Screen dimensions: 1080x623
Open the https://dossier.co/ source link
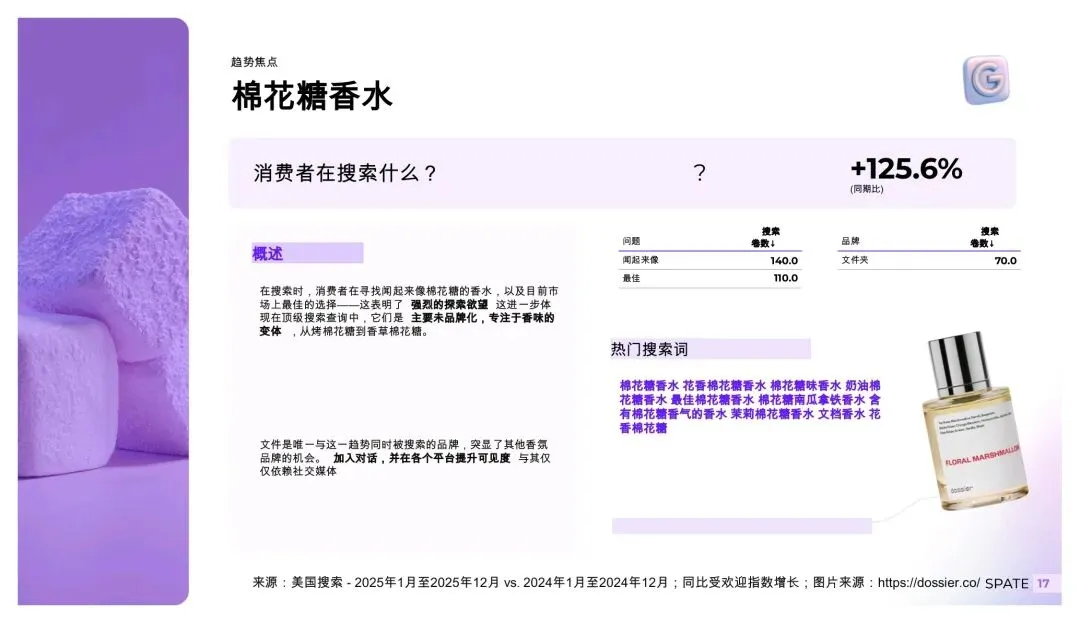click(928, 582)
